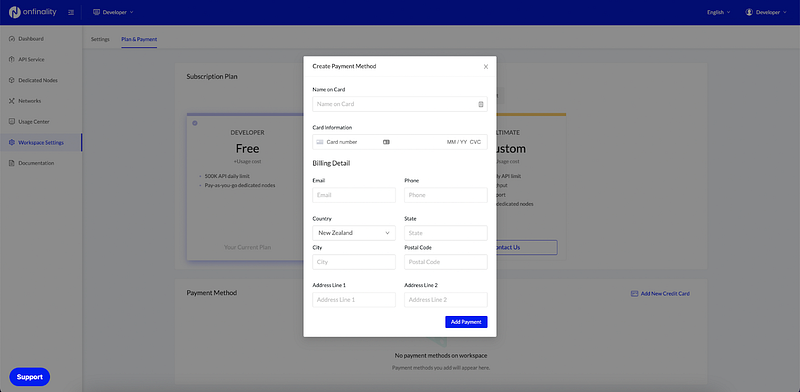
Task: Open Dashboard from the sidebar icon
Action: click(x=12, y=39)
